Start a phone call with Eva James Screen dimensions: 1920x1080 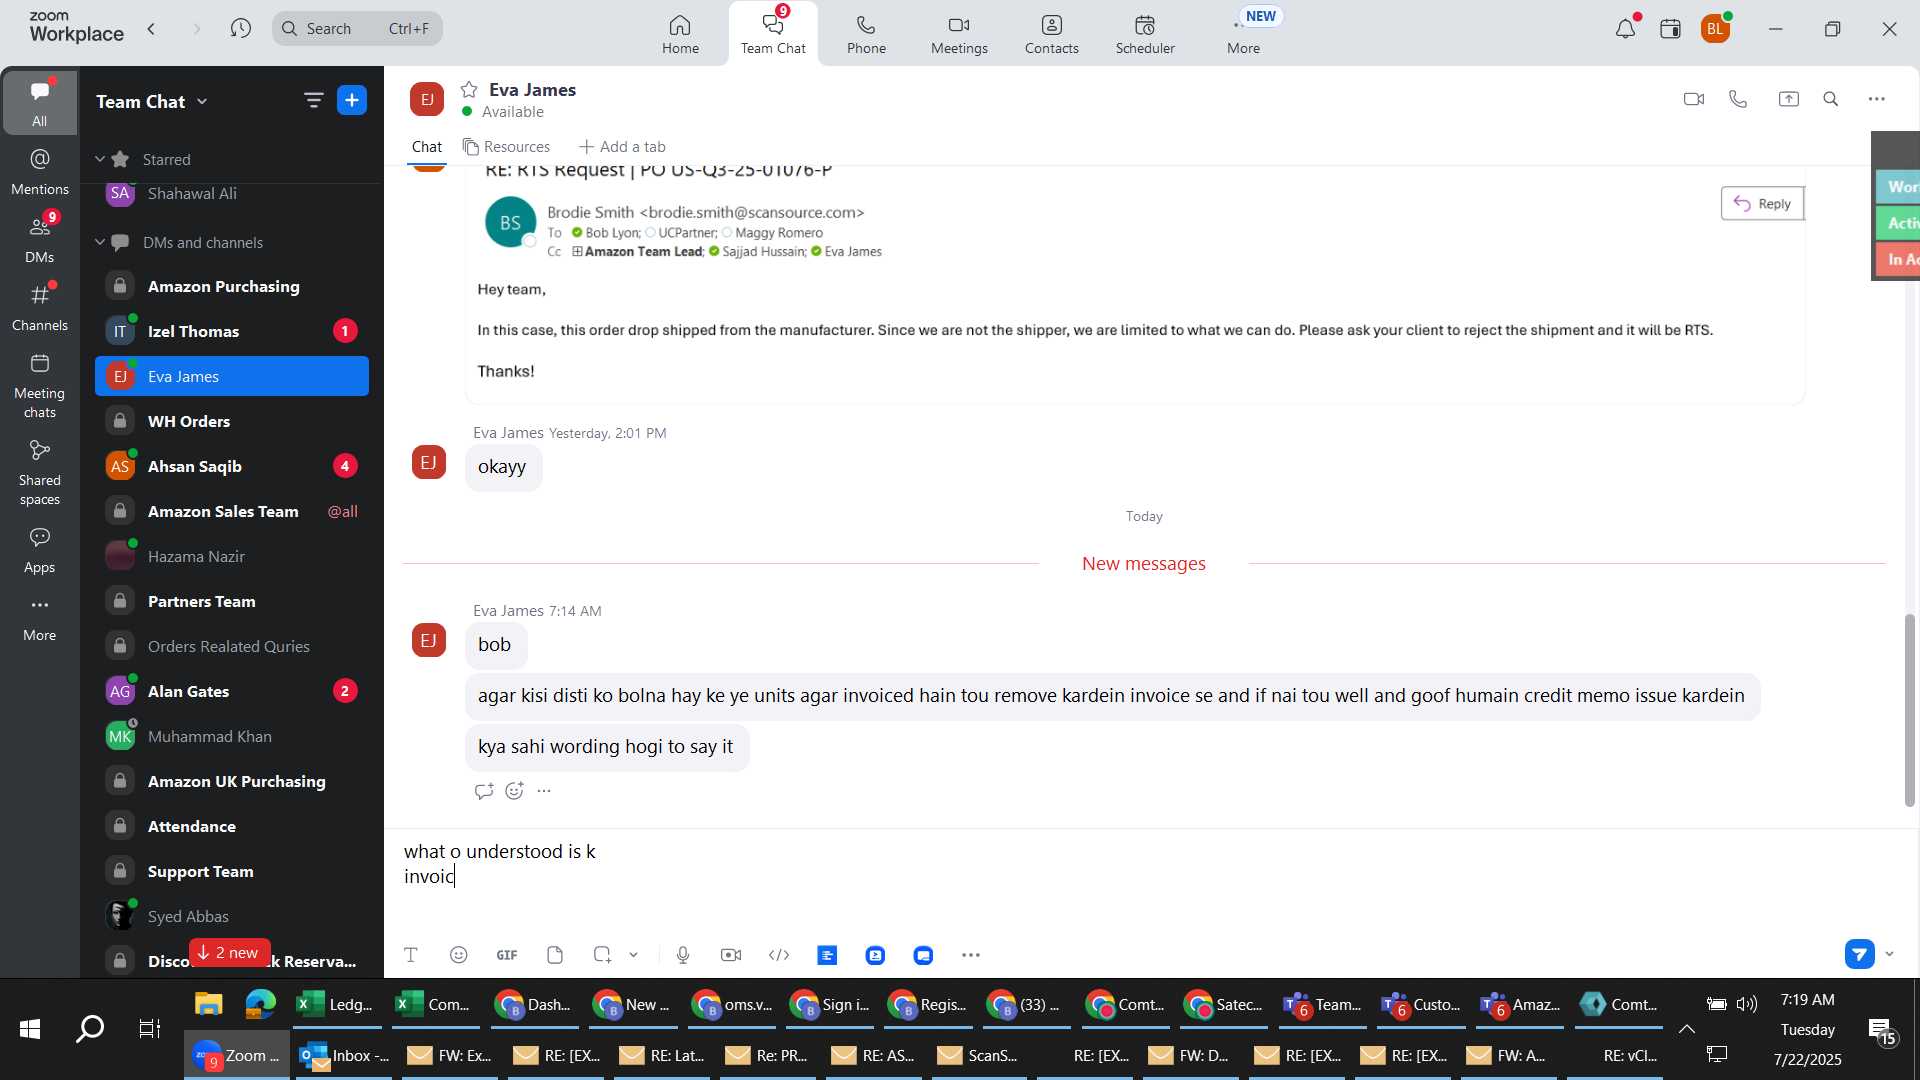tap(1738, 99)
